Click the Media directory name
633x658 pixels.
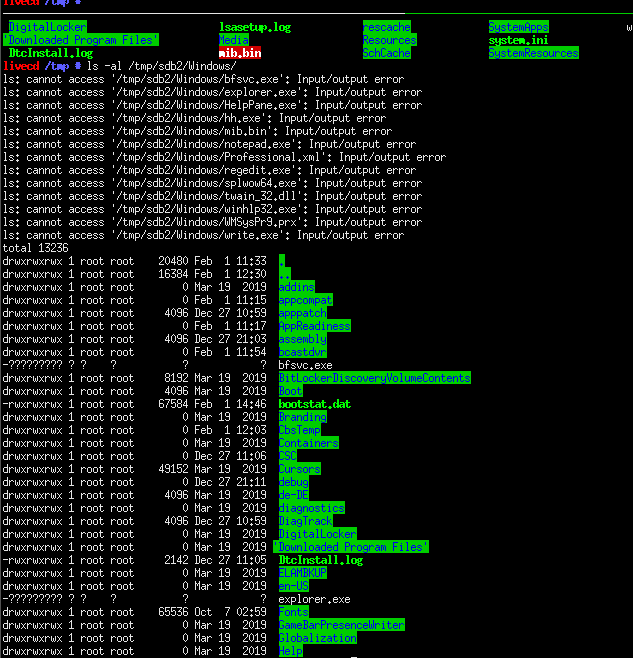point(234,40)
